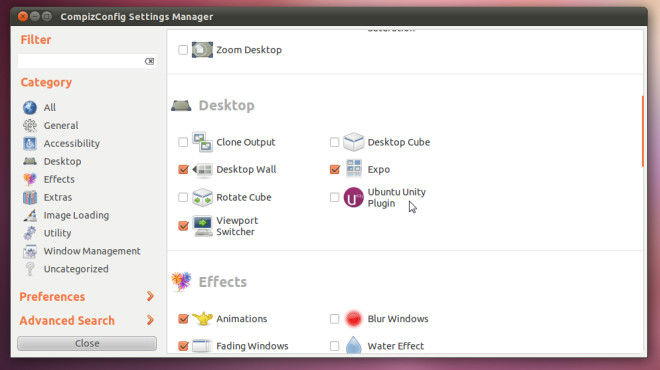Open the Viewport Switcher plugin icon

coord(202,226)
